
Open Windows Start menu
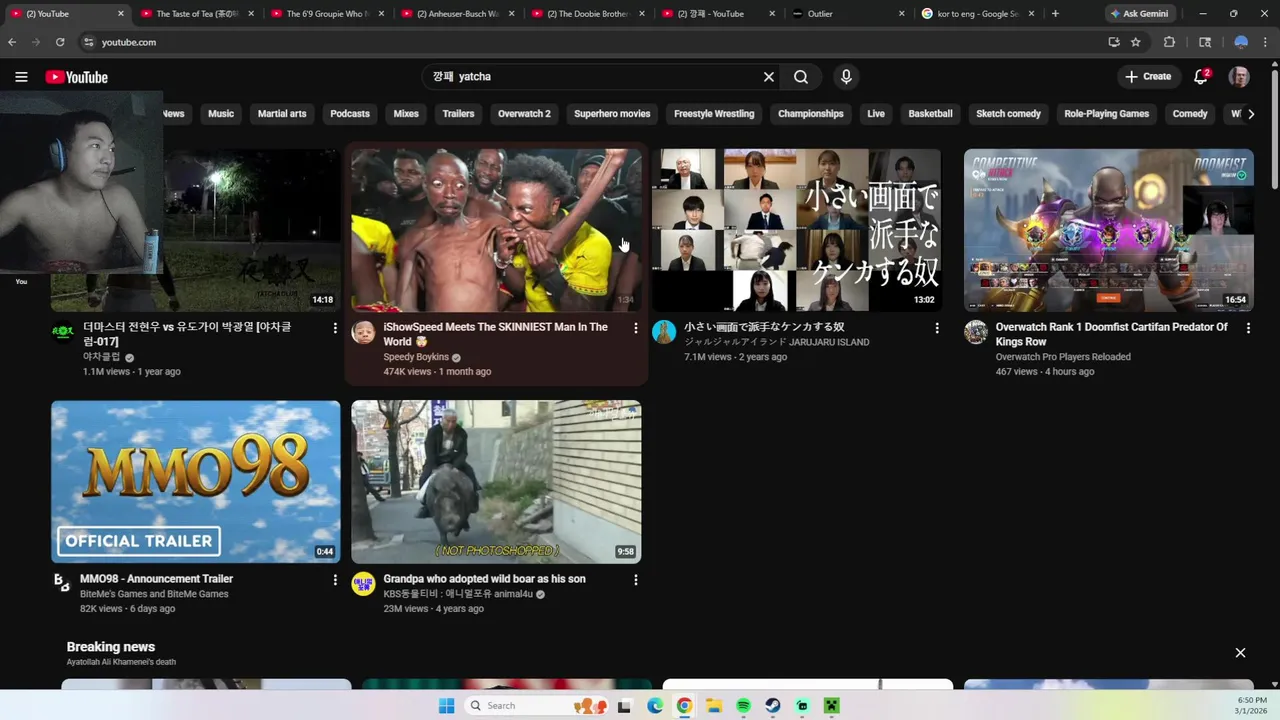[x=447, y=706]
